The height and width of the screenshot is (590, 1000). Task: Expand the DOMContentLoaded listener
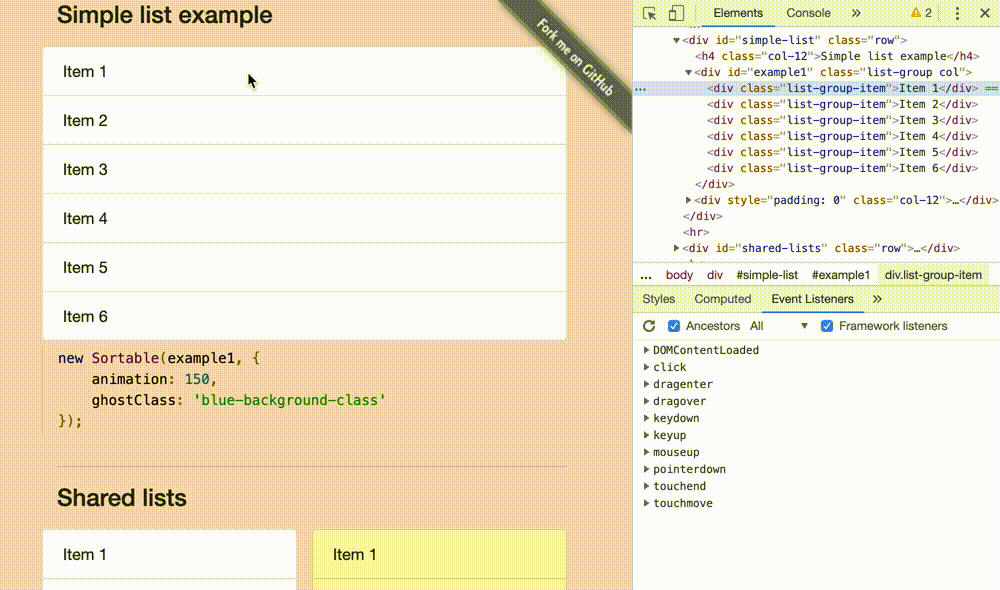coord(646,350)
